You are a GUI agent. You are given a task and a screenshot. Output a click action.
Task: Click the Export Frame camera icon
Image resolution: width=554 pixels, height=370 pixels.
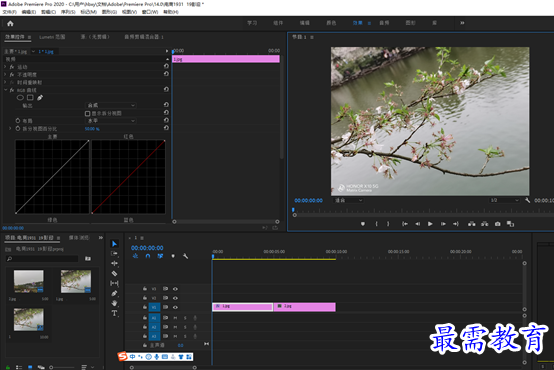pyautogui.click(x=497, y=224)
